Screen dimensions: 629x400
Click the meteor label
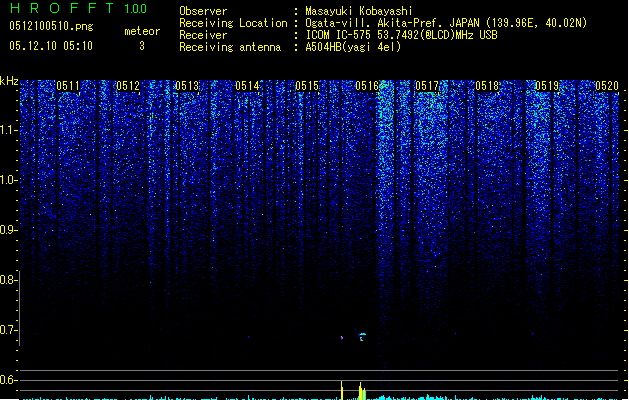click(142, 31)
